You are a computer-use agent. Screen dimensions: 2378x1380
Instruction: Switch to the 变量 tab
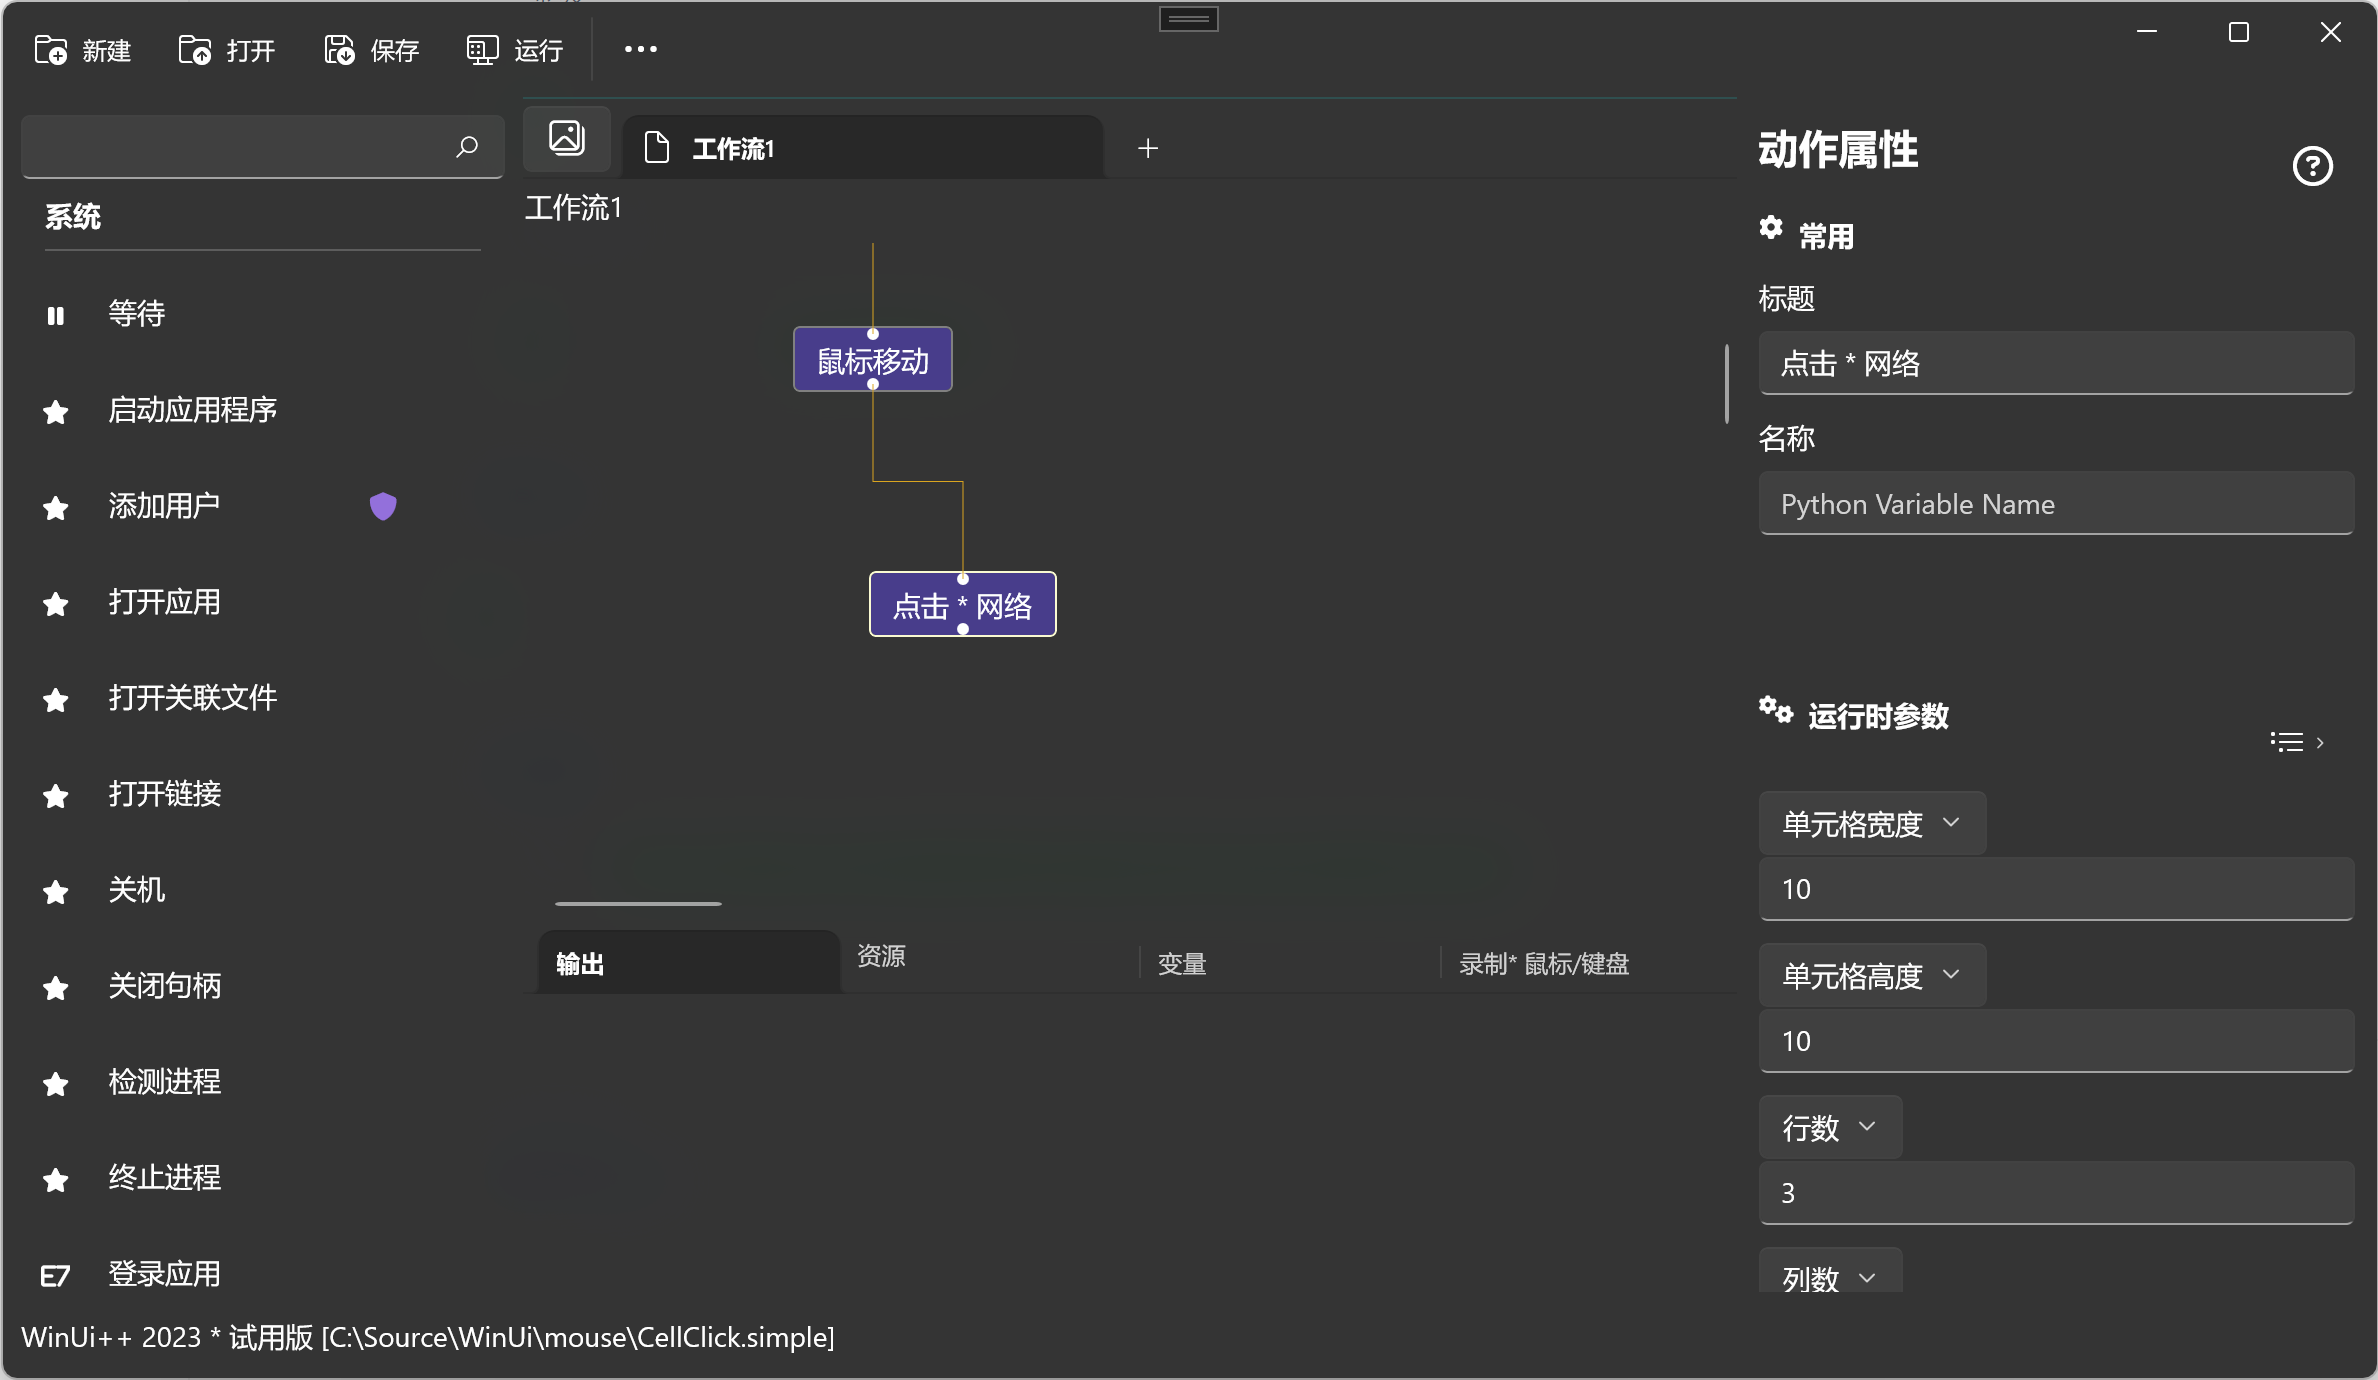click(x=1182, y=964)
